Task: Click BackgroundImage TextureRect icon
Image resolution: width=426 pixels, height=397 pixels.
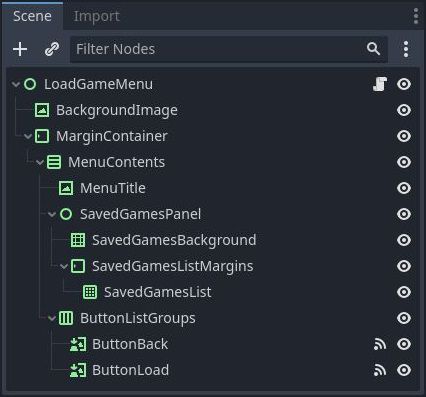Action: tap(42, 110)
